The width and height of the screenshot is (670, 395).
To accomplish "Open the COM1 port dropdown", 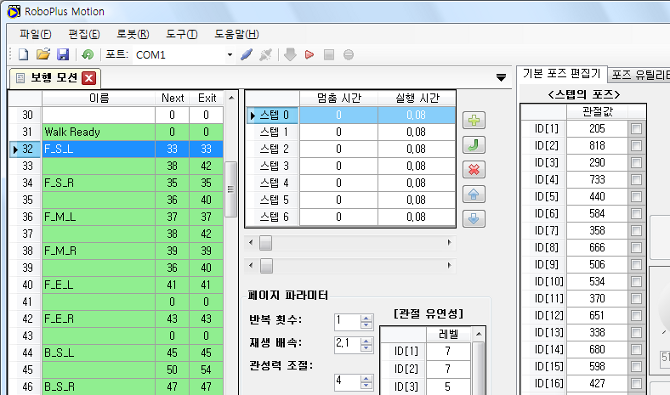I will (230, 55).
